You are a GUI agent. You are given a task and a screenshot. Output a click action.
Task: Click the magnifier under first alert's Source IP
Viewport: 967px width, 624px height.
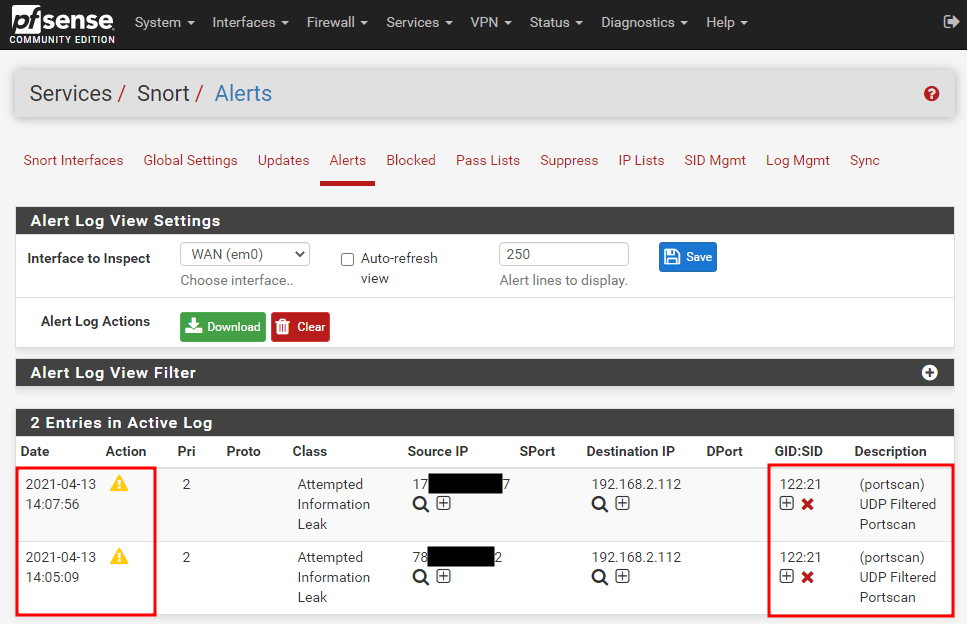[421, 504]
